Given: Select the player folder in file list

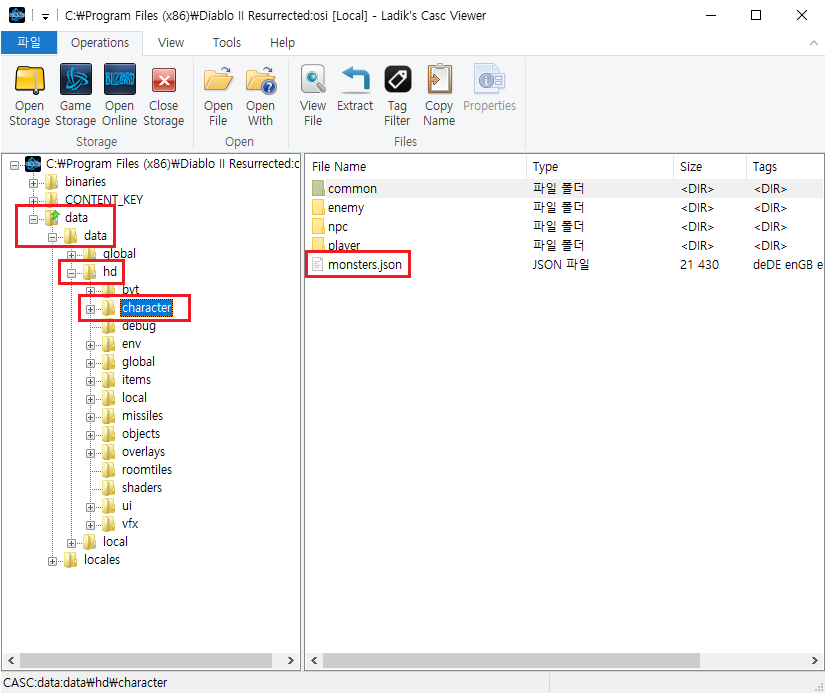Looking at the screenshot, I should (343, 246).
